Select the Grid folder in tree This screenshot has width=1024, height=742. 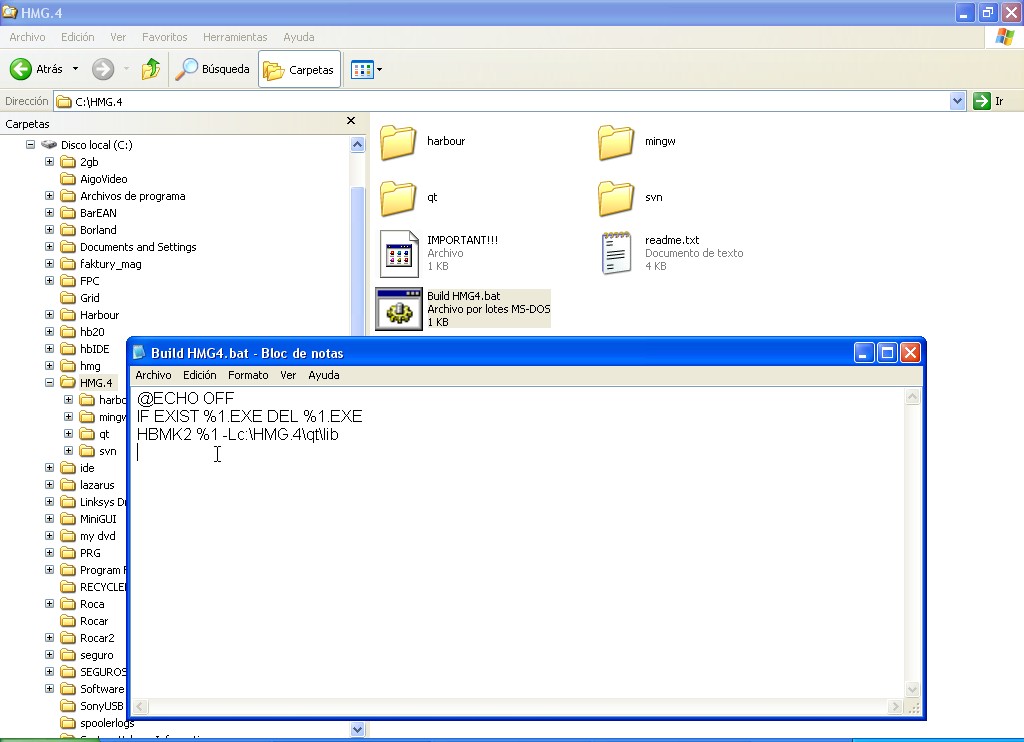click(89, 298)
